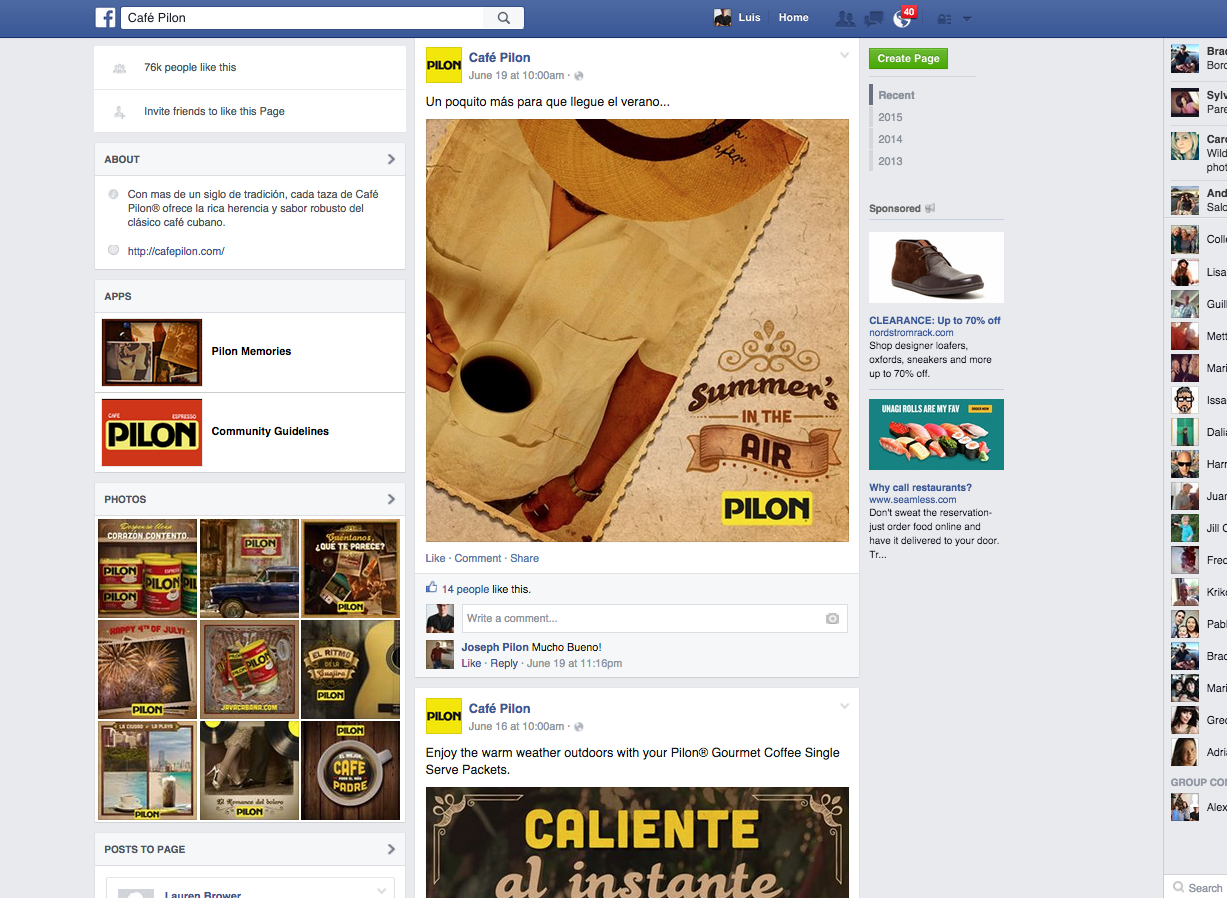Open Luis profile link

click(x=749, y=18)
